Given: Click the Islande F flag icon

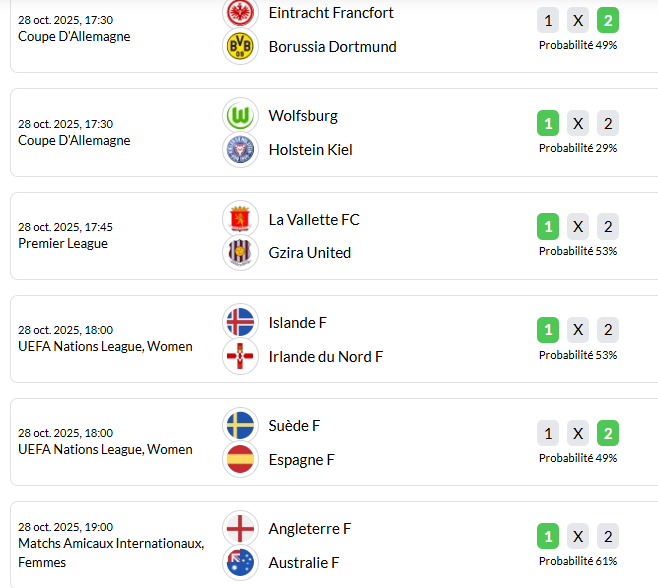Looking at the screenshot, I should 240,322.
